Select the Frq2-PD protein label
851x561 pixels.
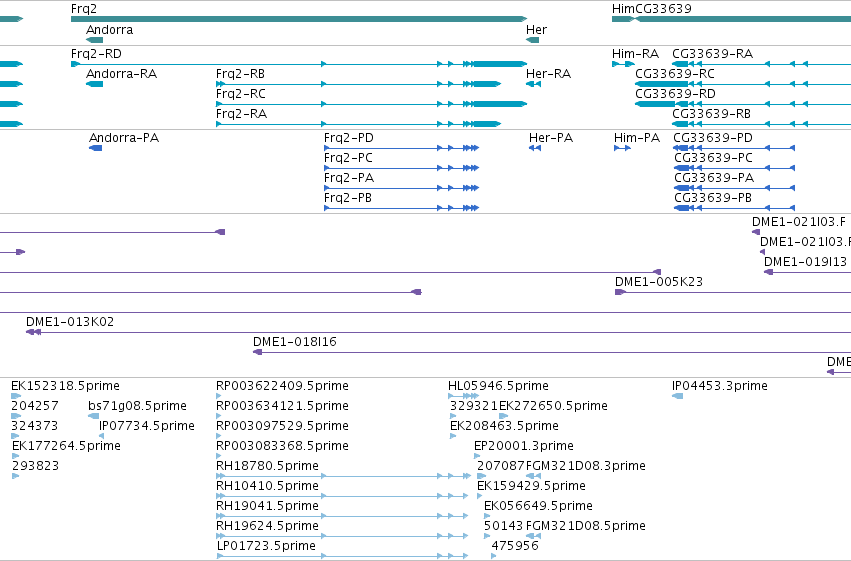coord(348,138)
